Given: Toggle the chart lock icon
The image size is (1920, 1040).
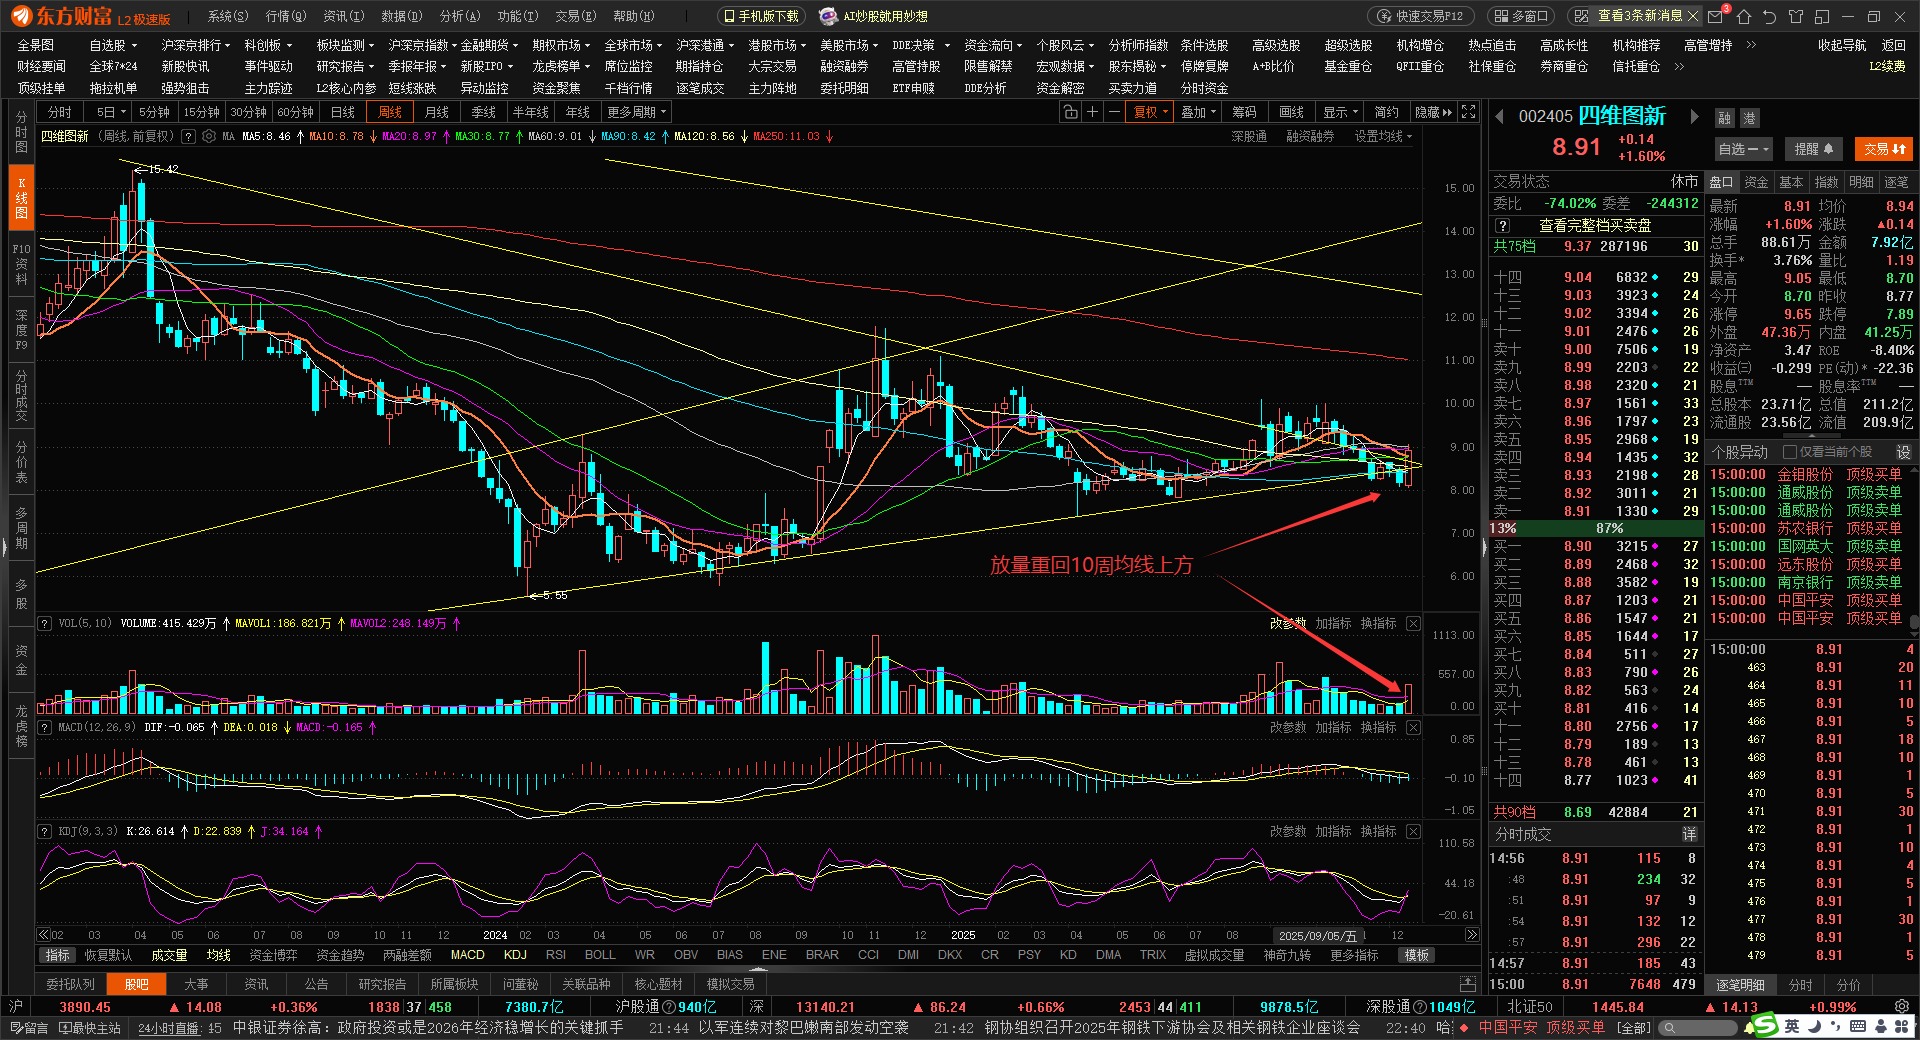Looking at the screenshot, I should (x=1070, y=112).
